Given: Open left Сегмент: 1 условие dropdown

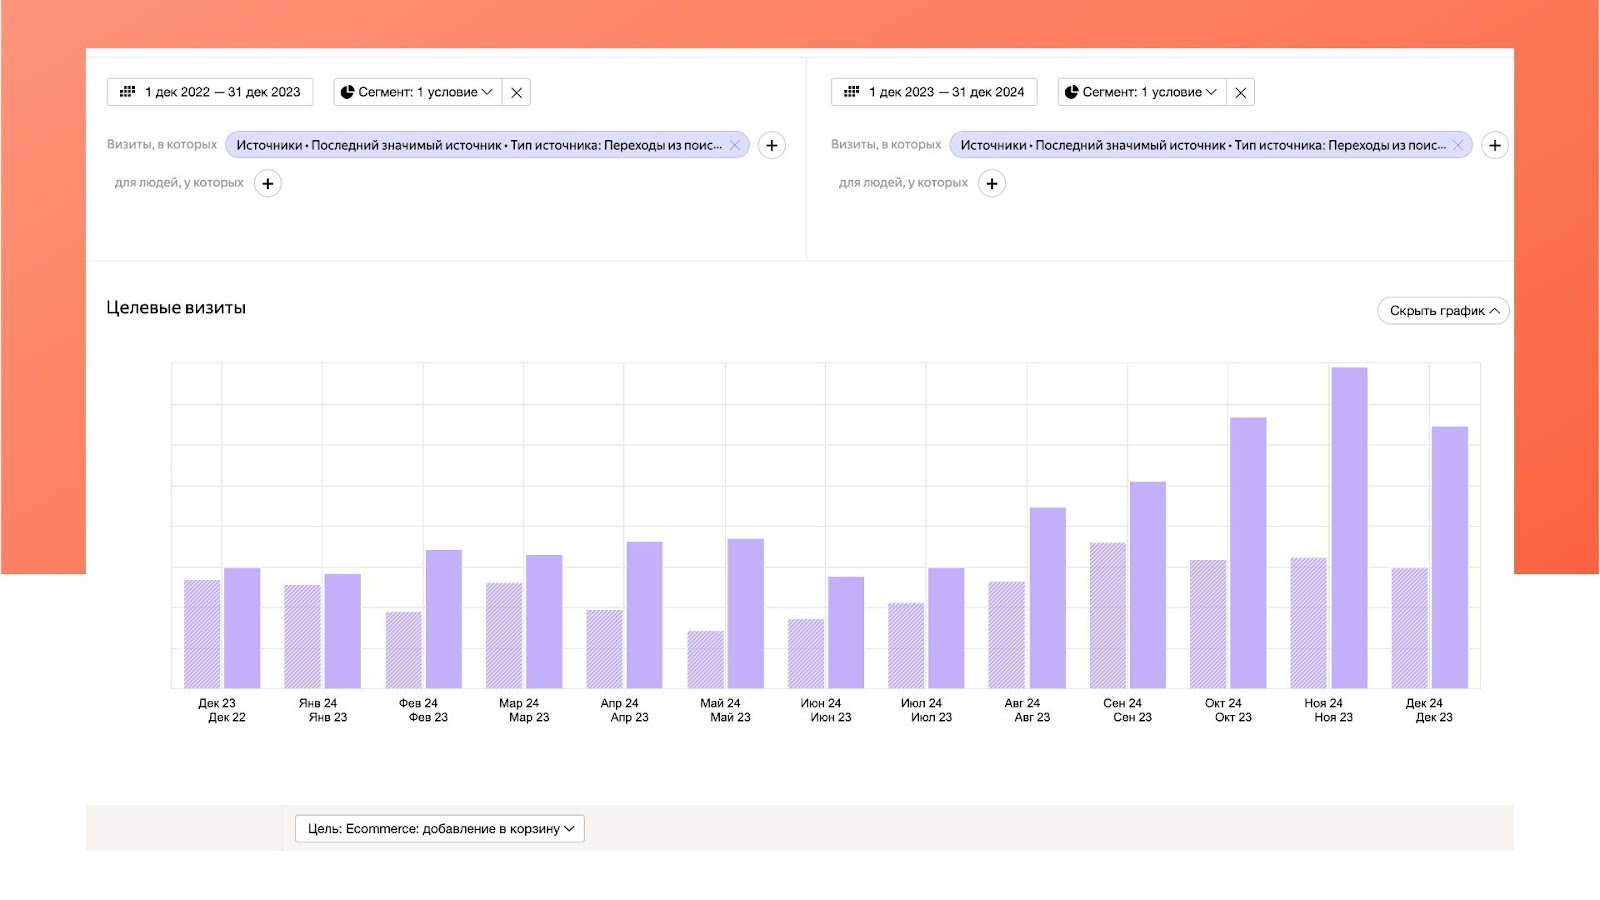Looking at the screenshot, I should click(x=417, y=92).
